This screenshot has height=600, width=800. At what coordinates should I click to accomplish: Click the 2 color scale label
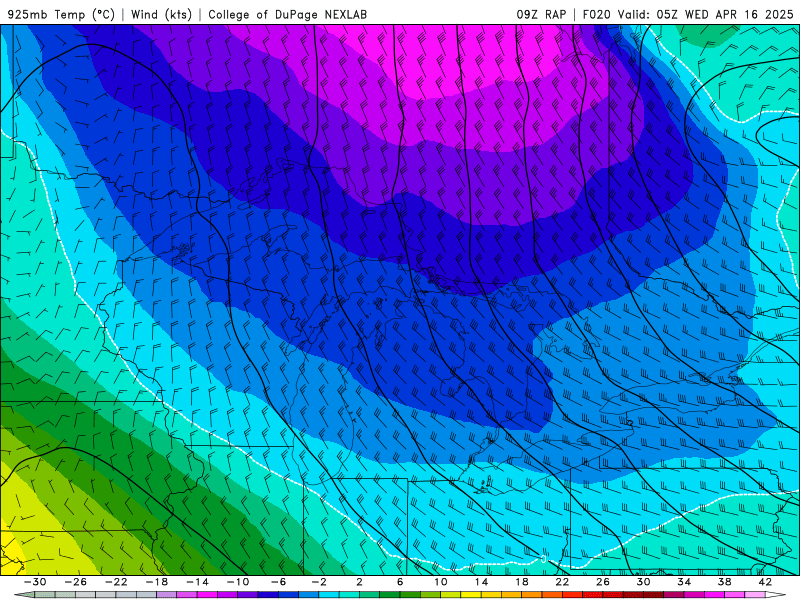point(360,582)
